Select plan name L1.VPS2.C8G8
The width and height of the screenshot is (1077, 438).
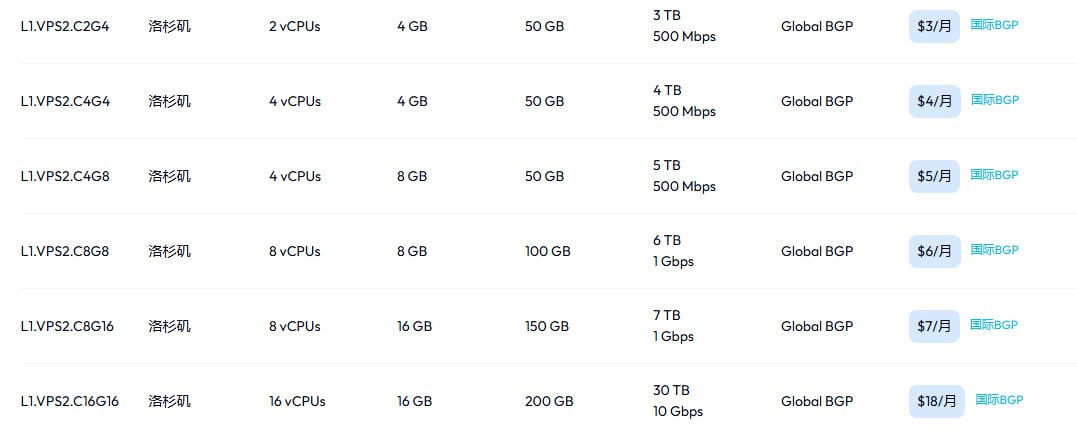(x=65, y=251)
